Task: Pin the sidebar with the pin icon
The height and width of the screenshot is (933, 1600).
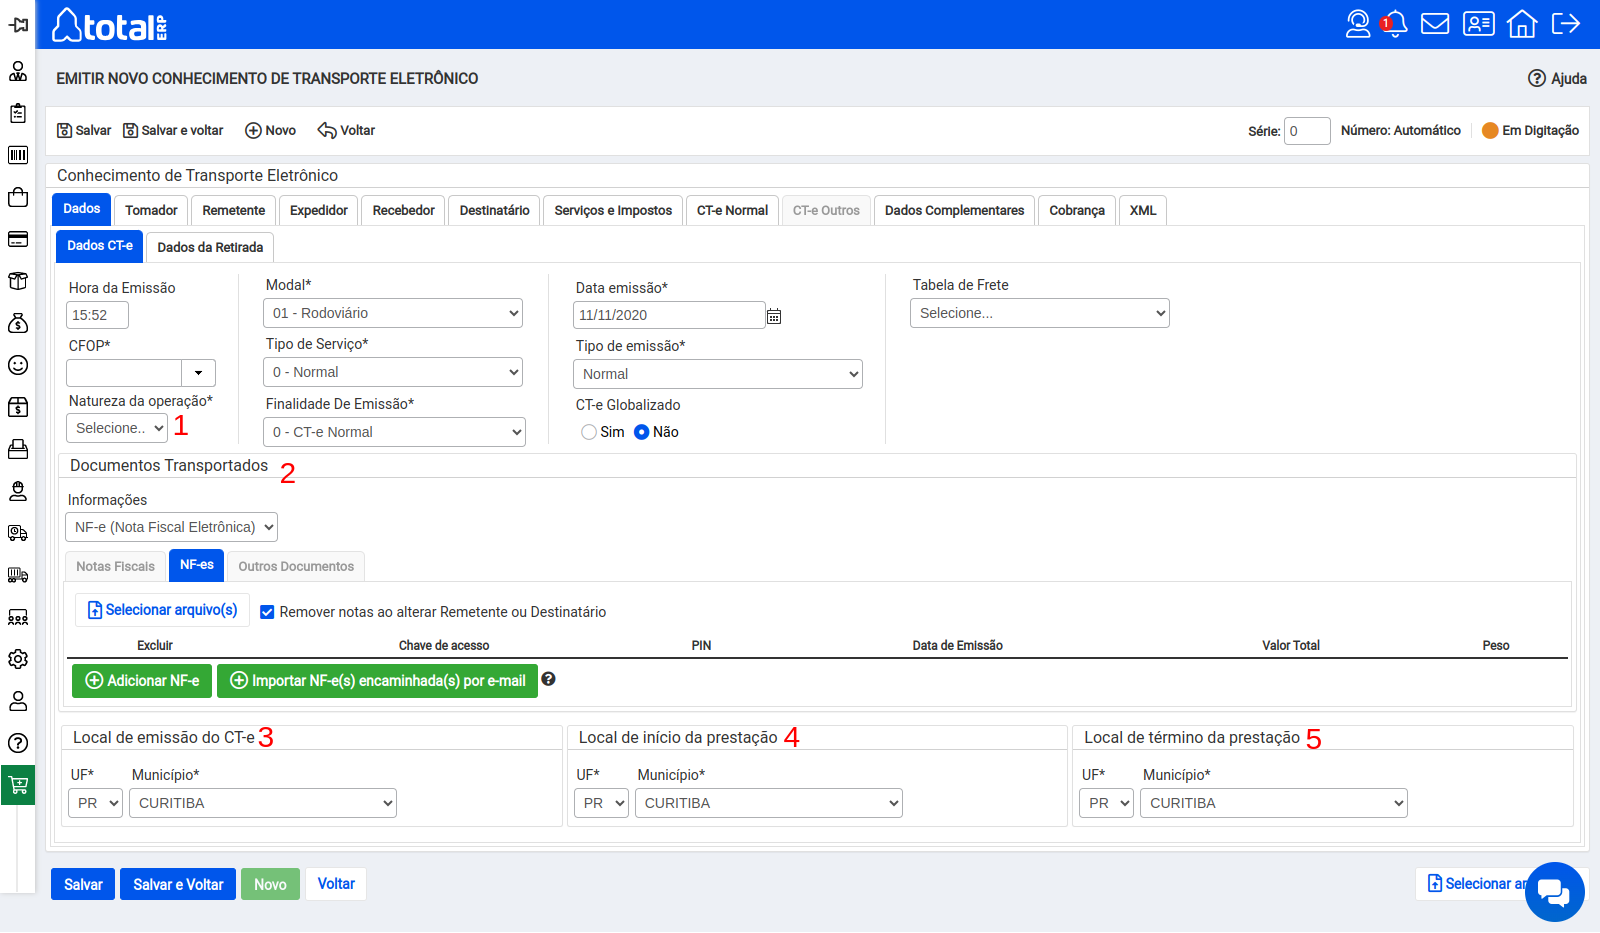Action: 18,25
